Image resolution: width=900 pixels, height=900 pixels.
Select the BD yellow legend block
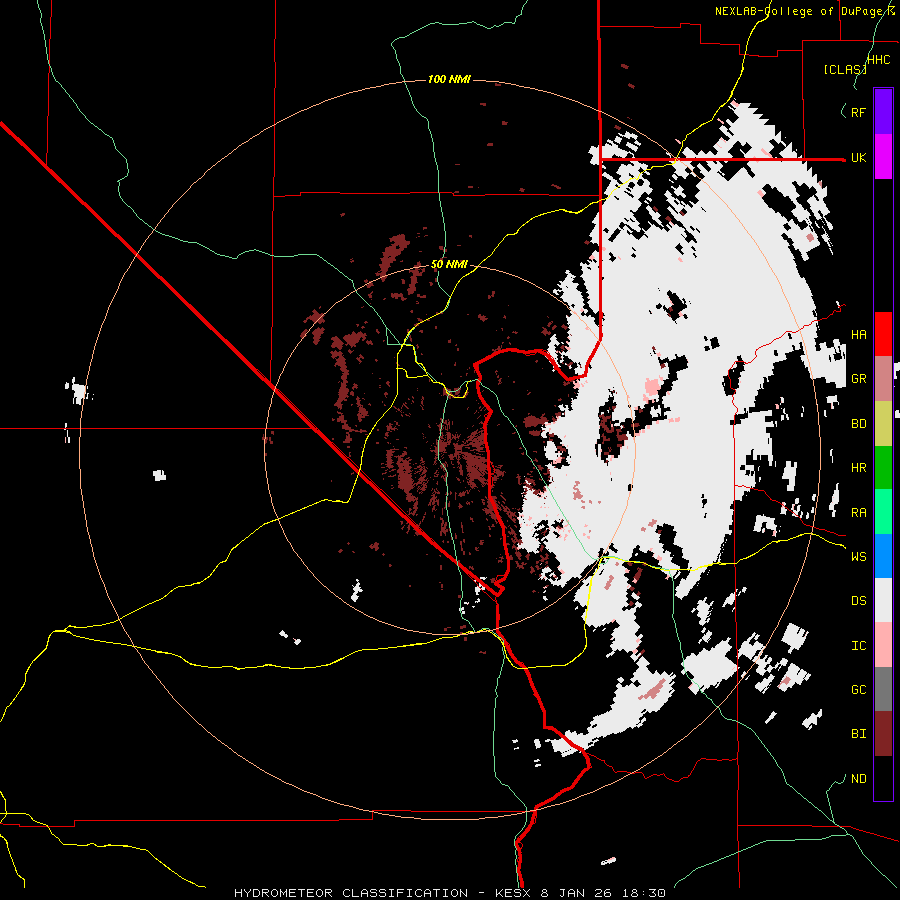[883, 423]
